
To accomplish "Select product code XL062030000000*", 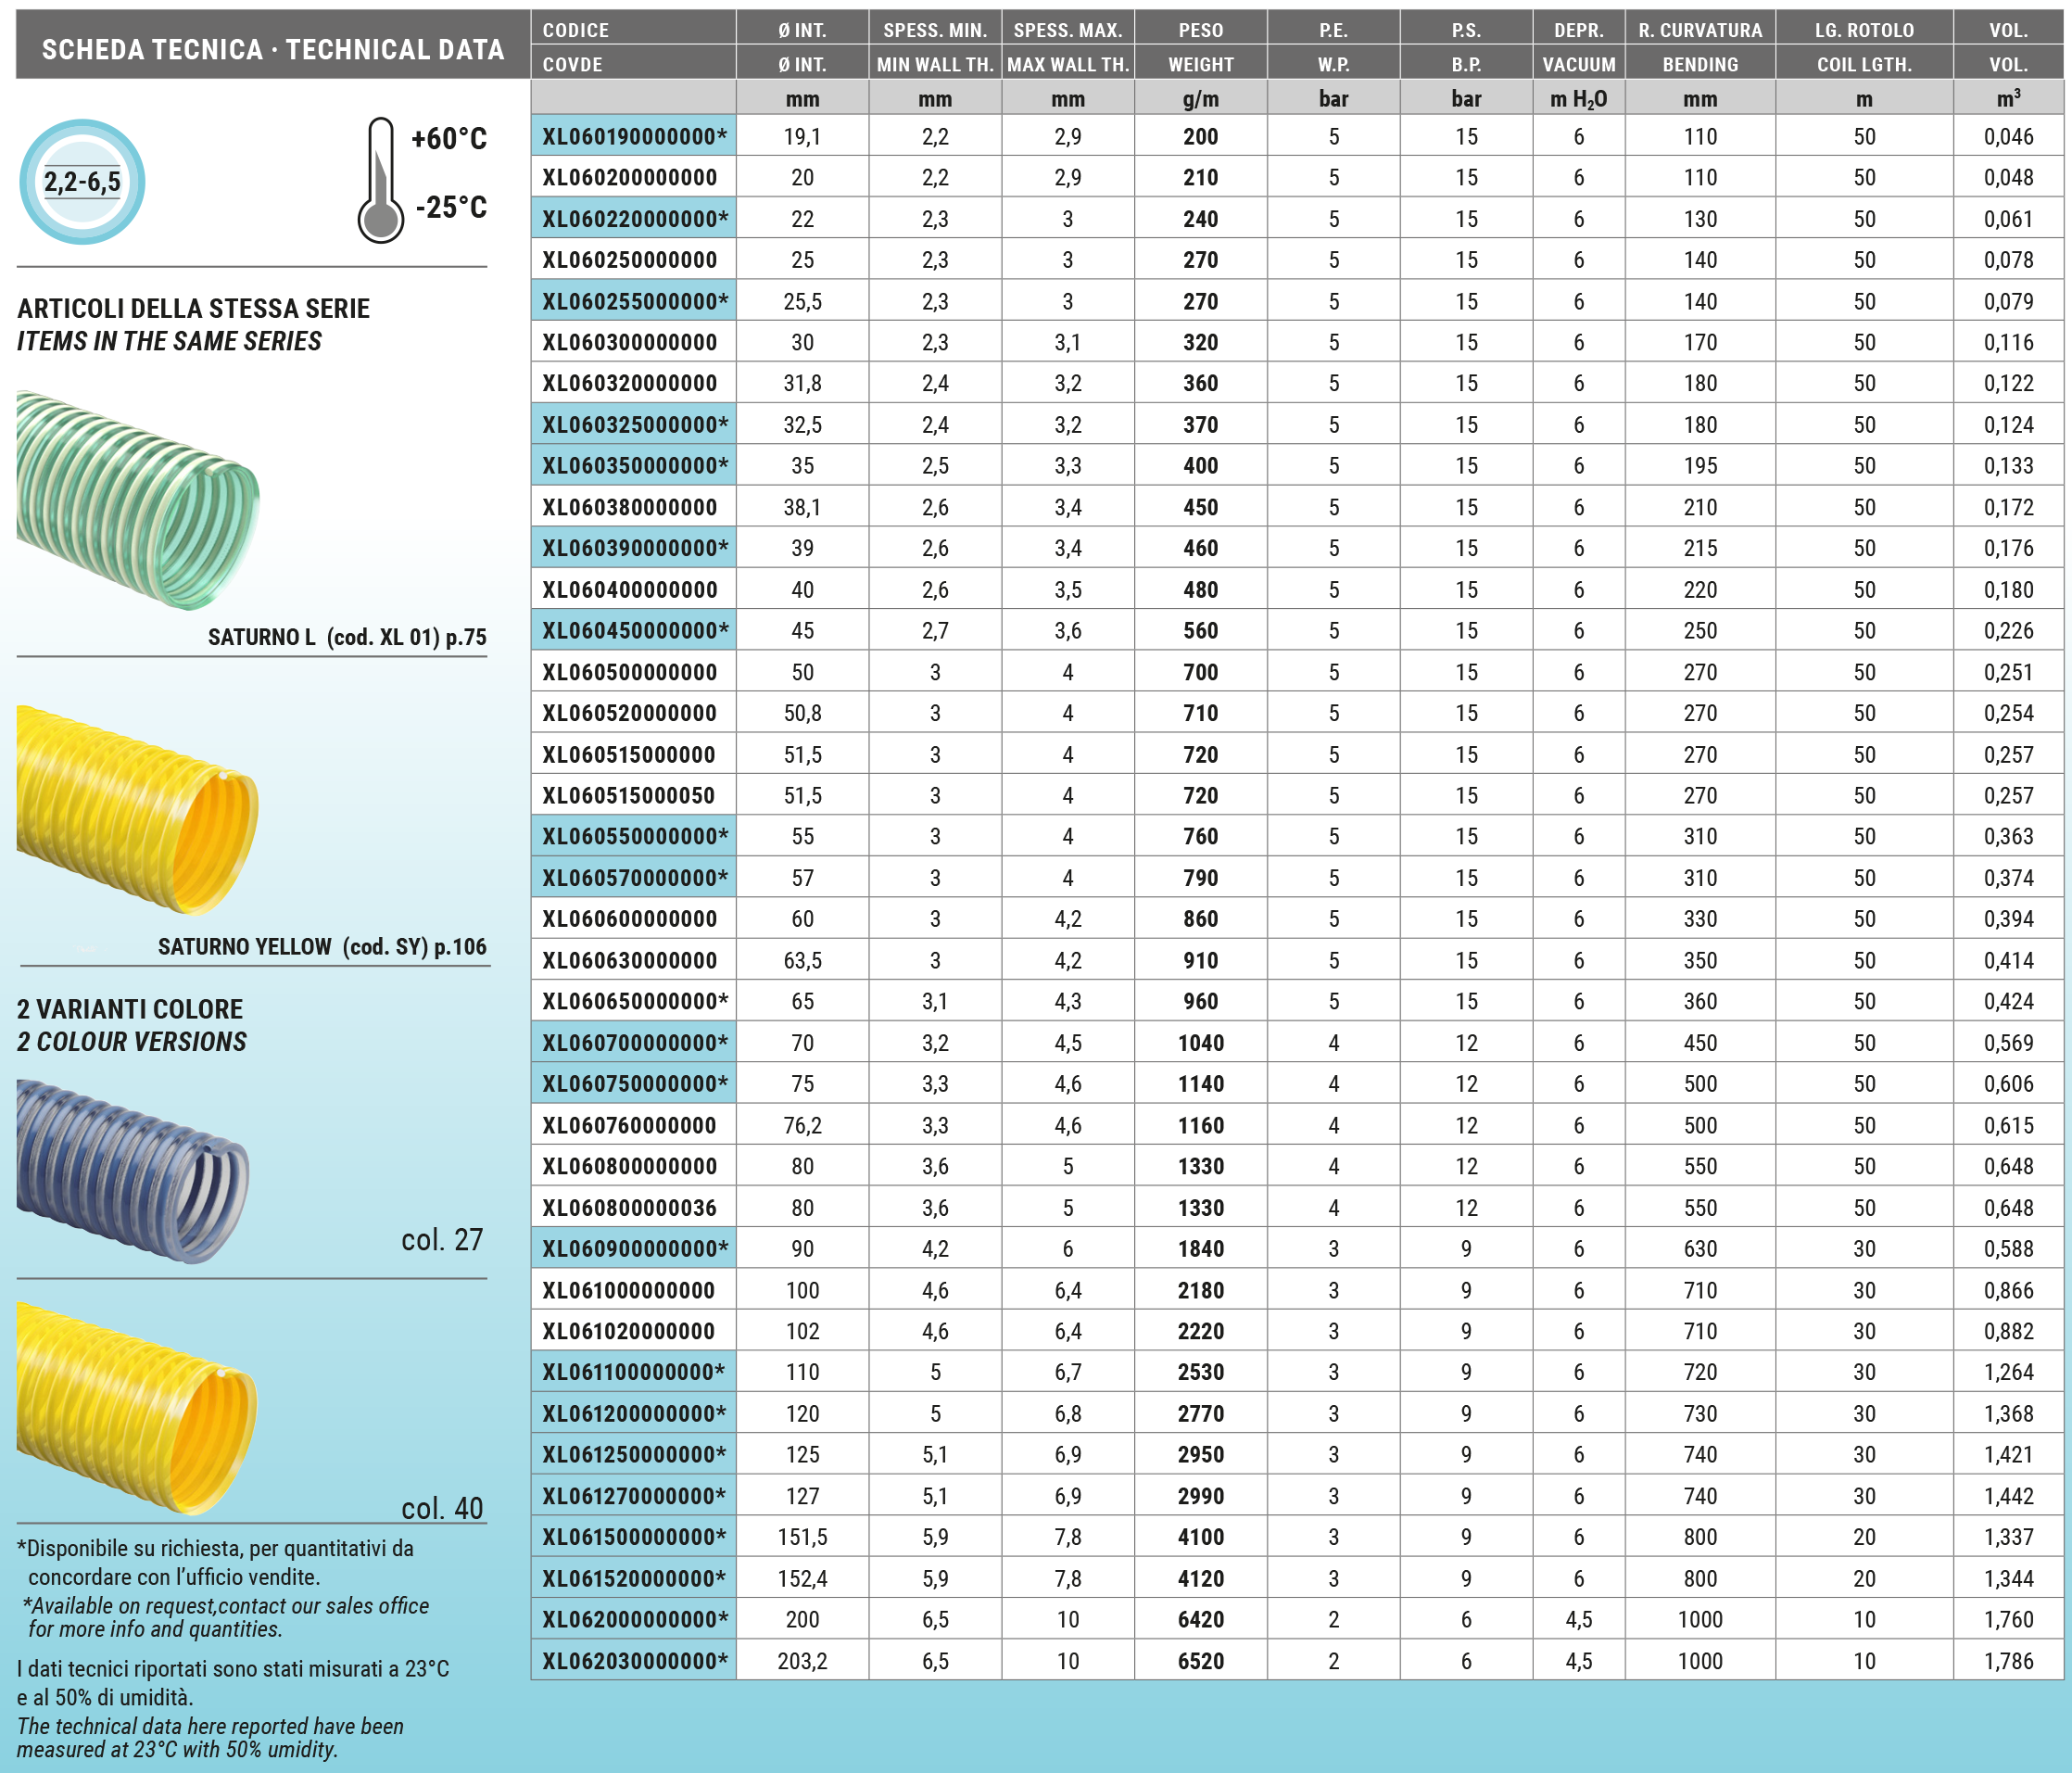I will click(634, 1661).
